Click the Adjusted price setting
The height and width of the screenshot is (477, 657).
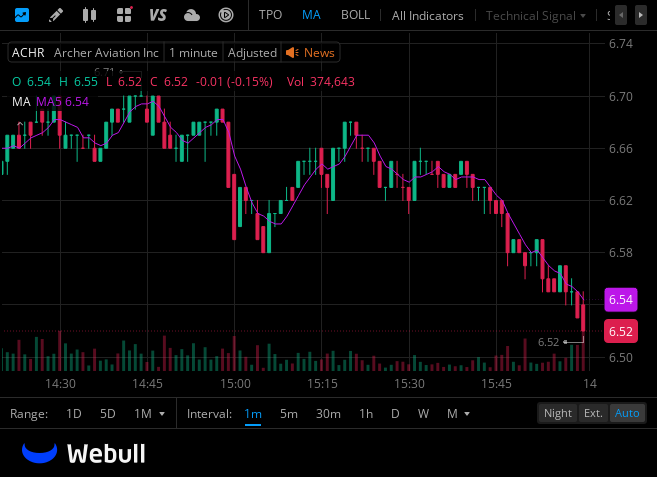click(252, 53)
